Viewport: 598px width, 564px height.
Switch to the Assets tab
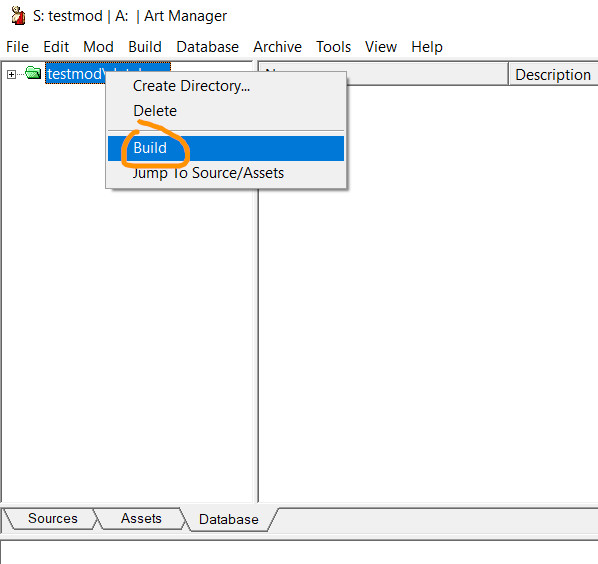point(141,519)
